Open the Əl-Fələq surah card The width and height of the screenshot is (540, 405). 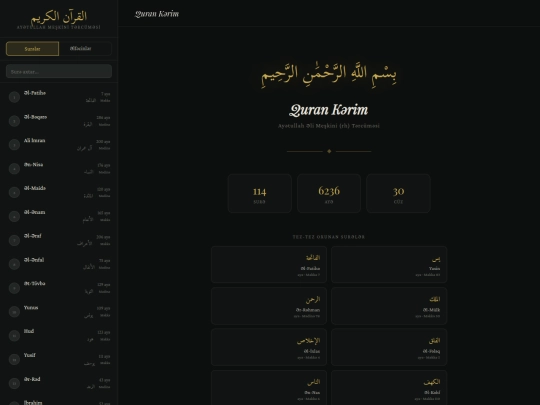click(389, 347)
